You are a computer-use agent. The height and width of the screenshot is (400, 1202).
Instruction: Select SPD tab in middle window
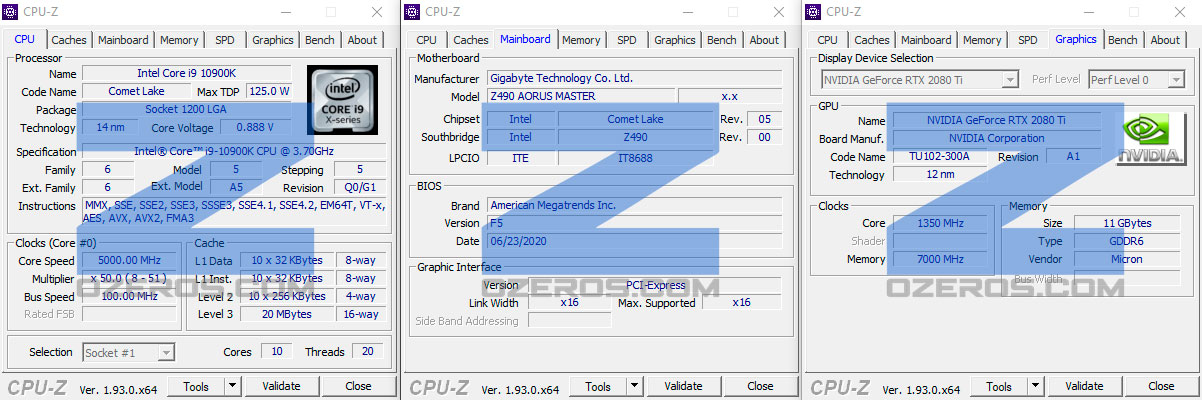pos(627,40)
